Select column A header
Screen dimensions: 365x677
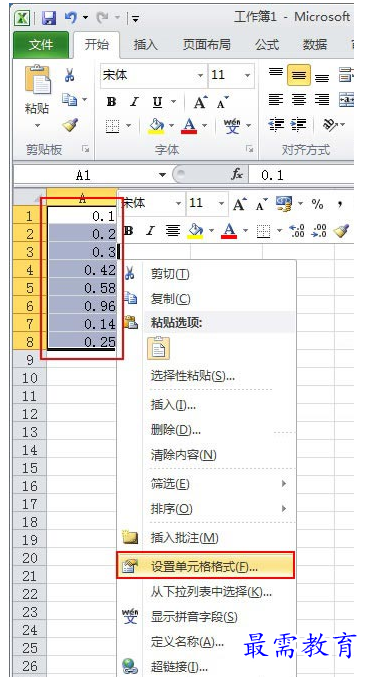point(82,198)
